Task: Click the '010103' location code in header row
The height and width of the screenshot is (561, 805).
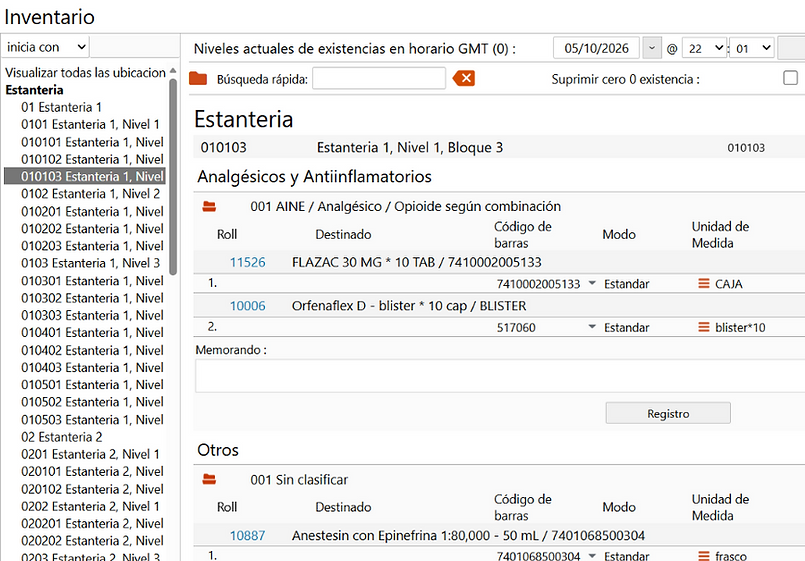Action: point(223,147)
